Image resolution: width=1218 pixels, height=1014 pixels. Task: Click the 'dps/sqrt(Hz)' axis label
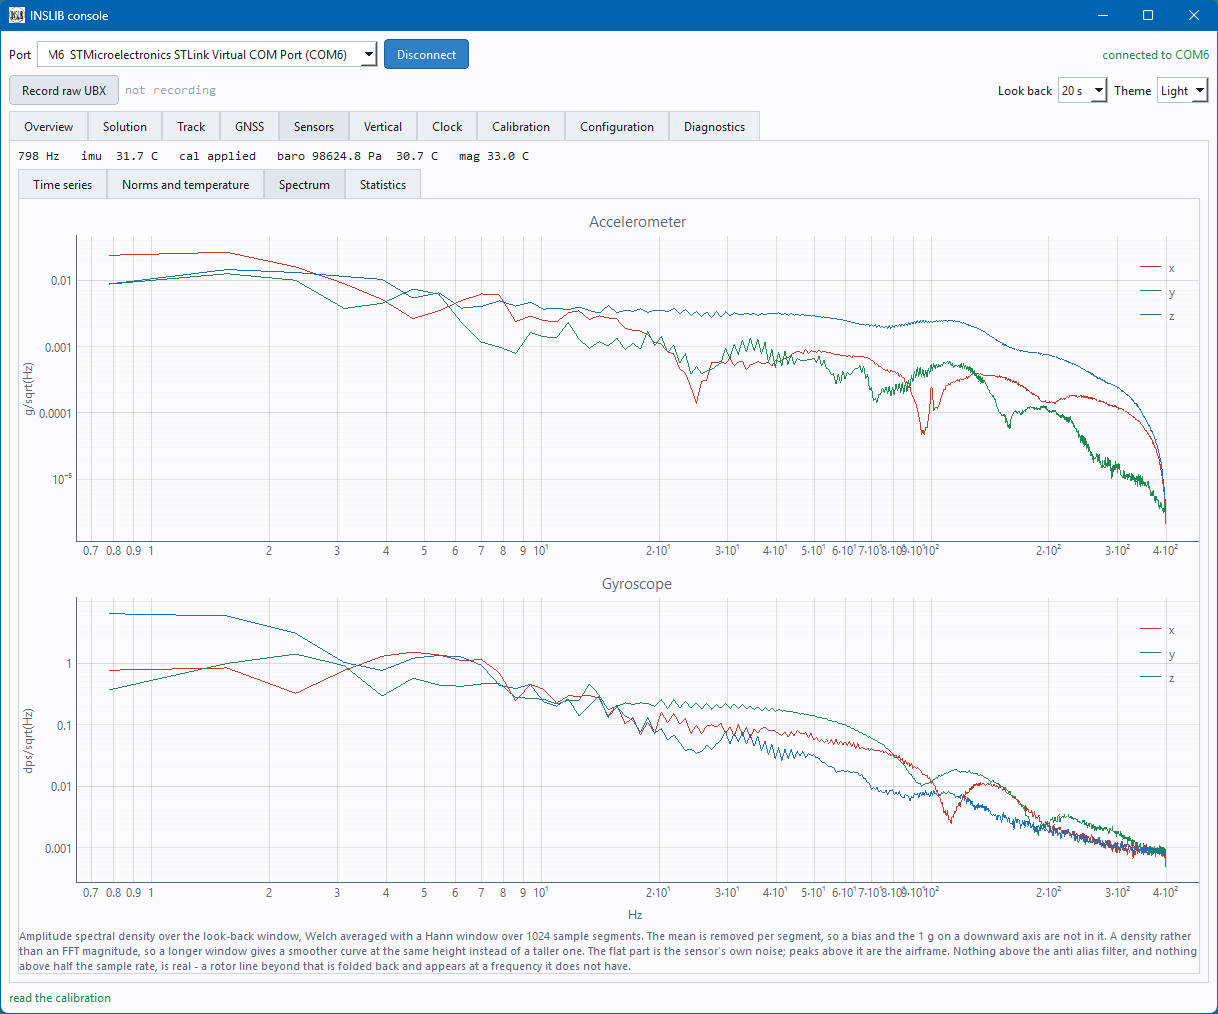[29, 741]
